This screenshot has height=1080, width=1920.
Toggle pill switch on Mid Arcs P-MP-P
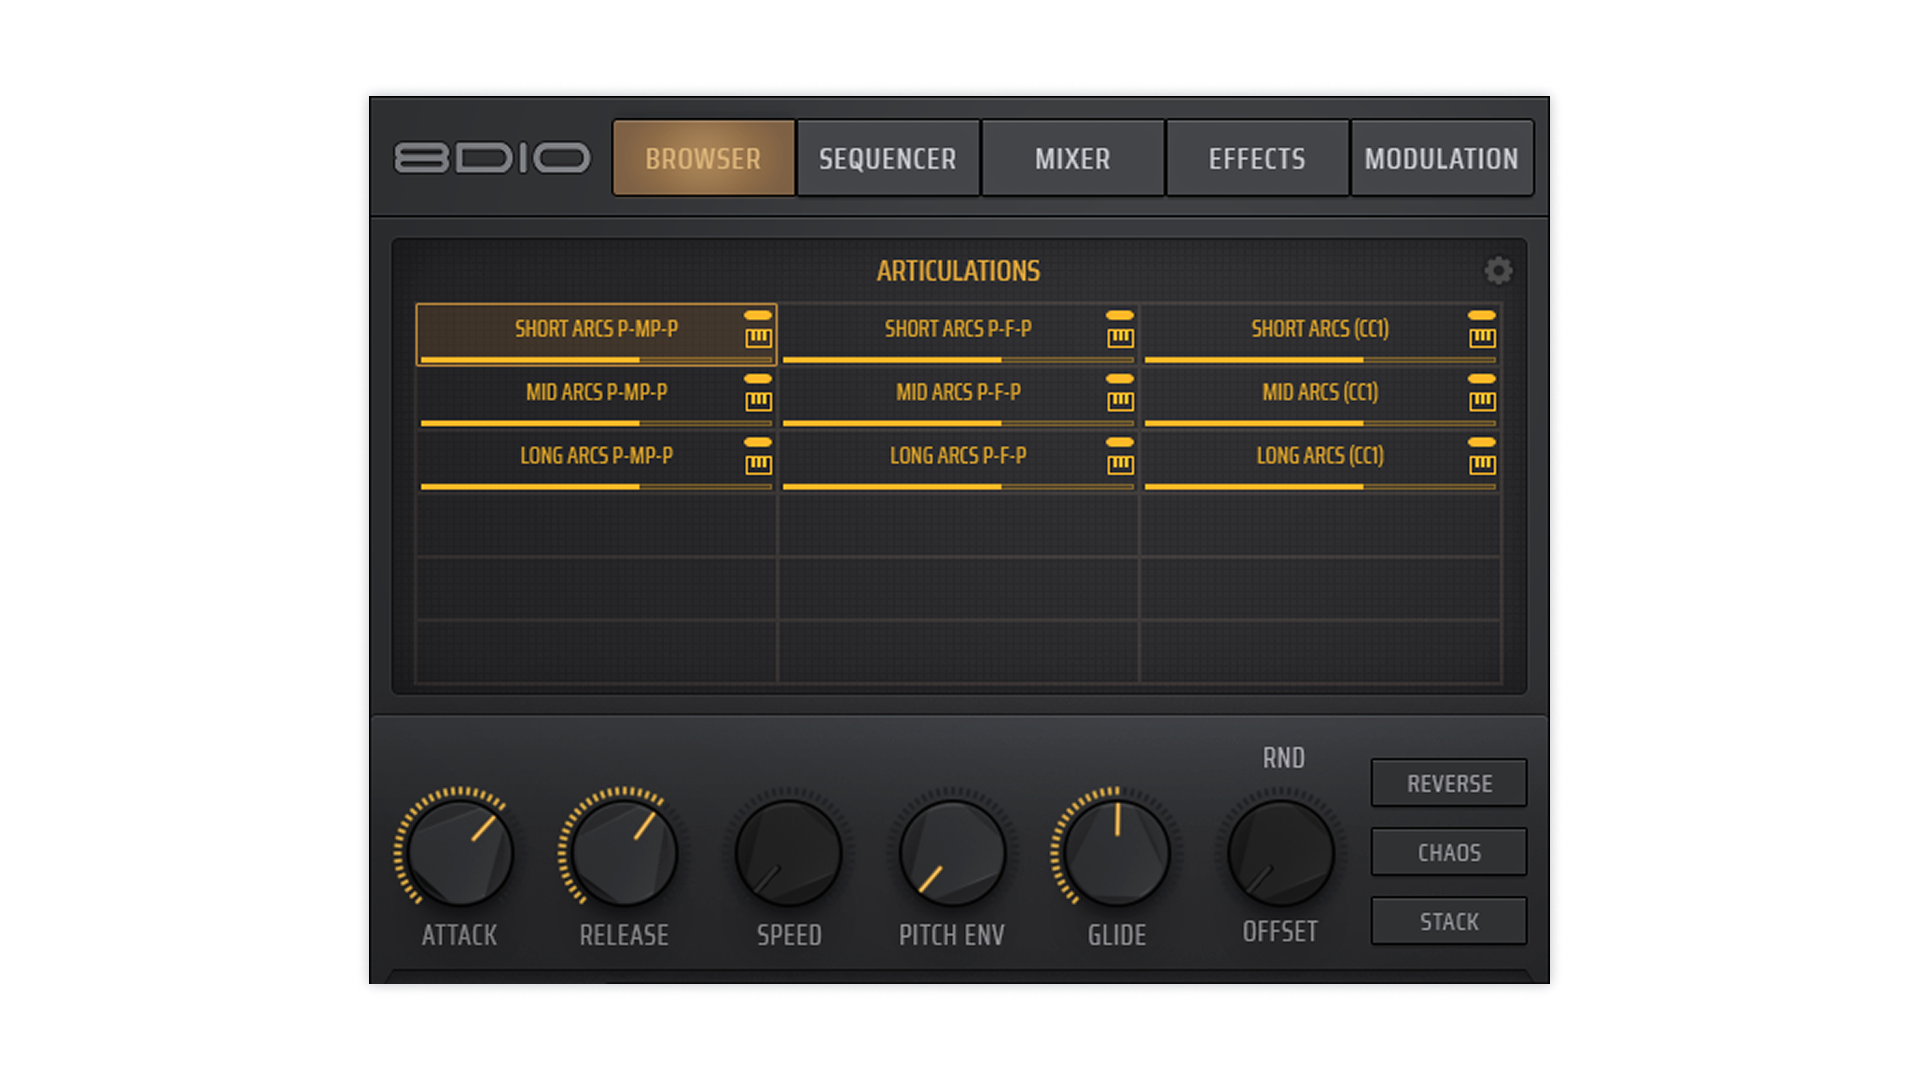pos(758,379)
